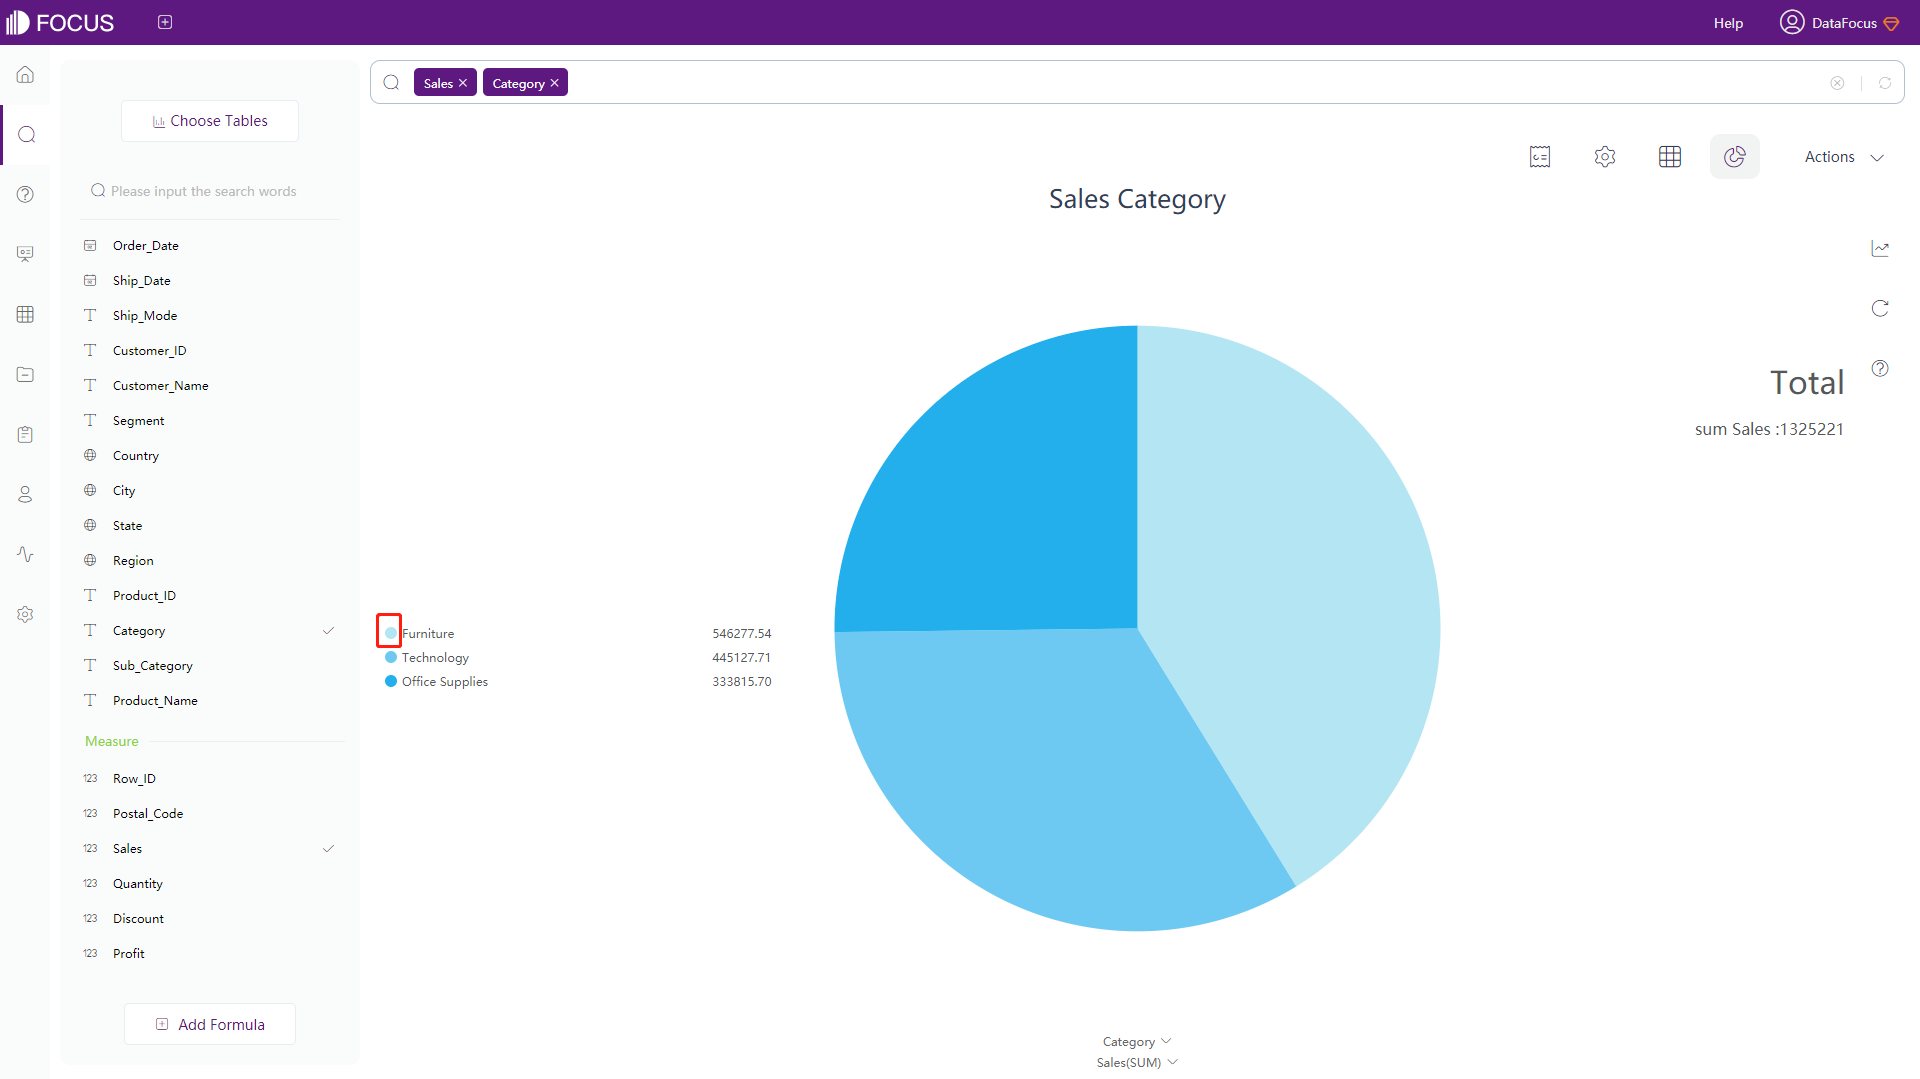The image size is (1920, 1079).
Task: Click the FOCUS logo
Action: tap(60, 22)
